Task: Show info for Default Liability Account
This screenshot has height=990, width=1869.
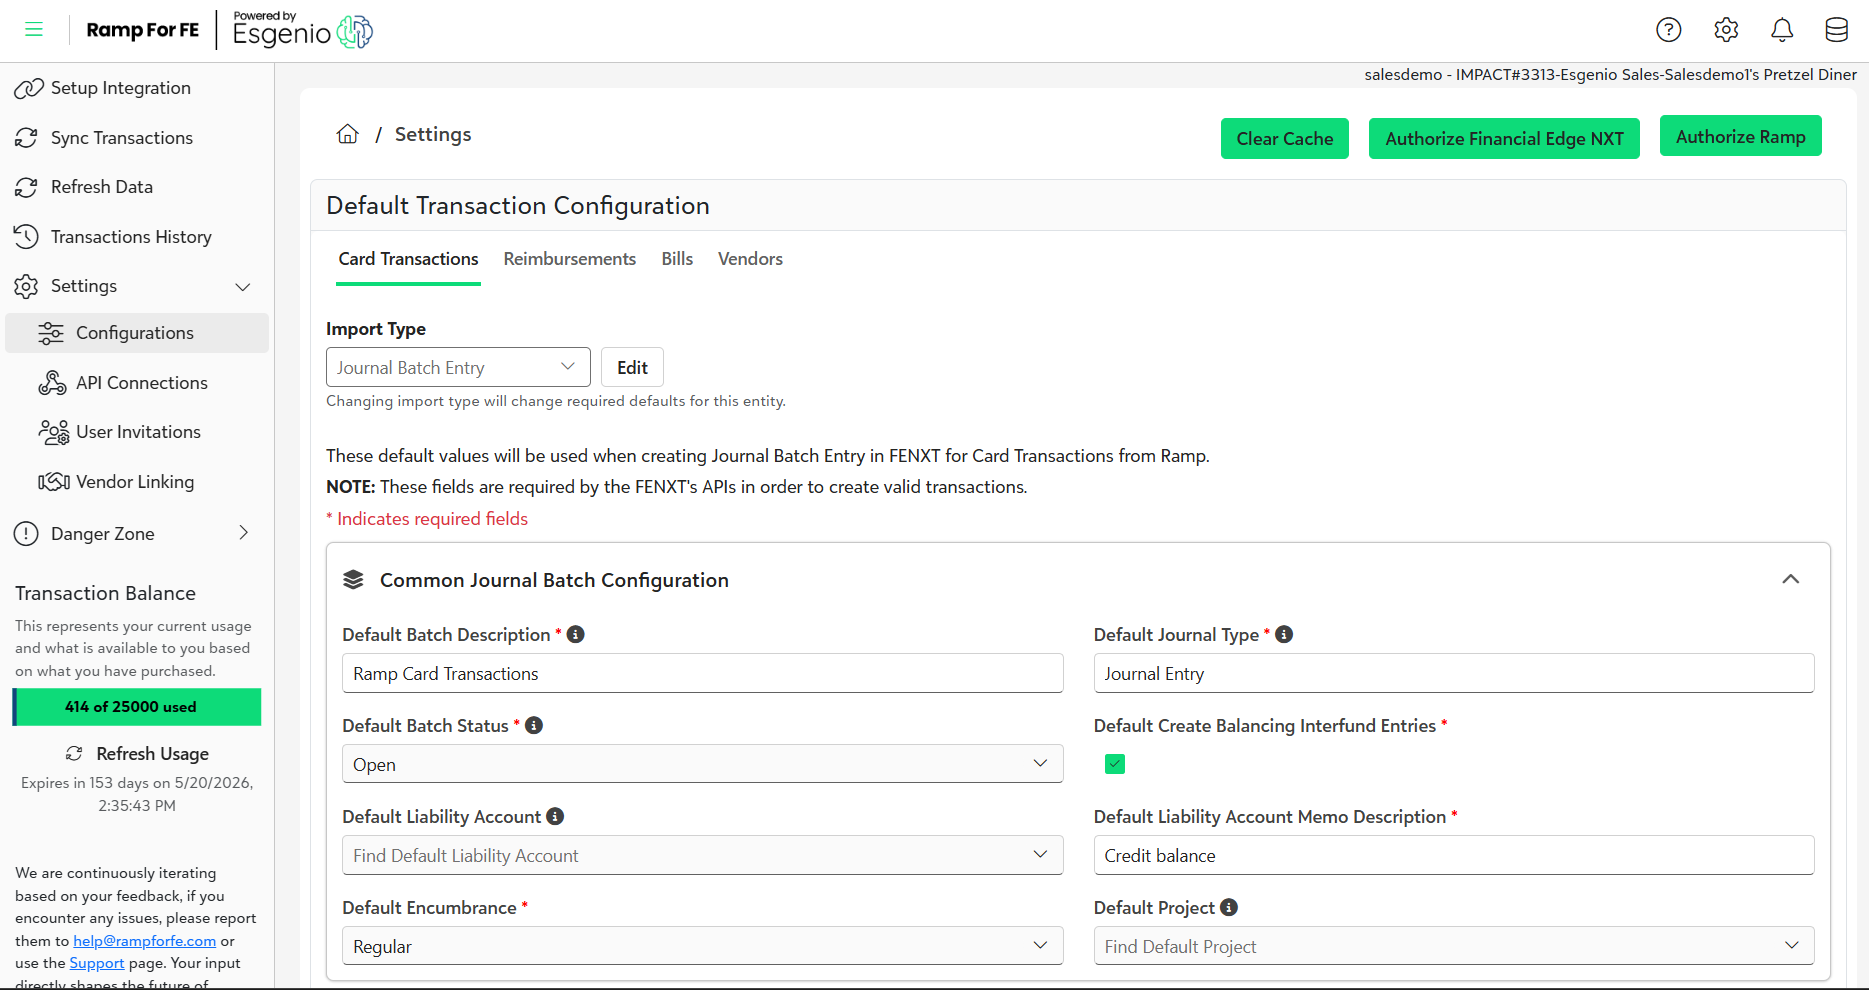Action: coord(555,816)
